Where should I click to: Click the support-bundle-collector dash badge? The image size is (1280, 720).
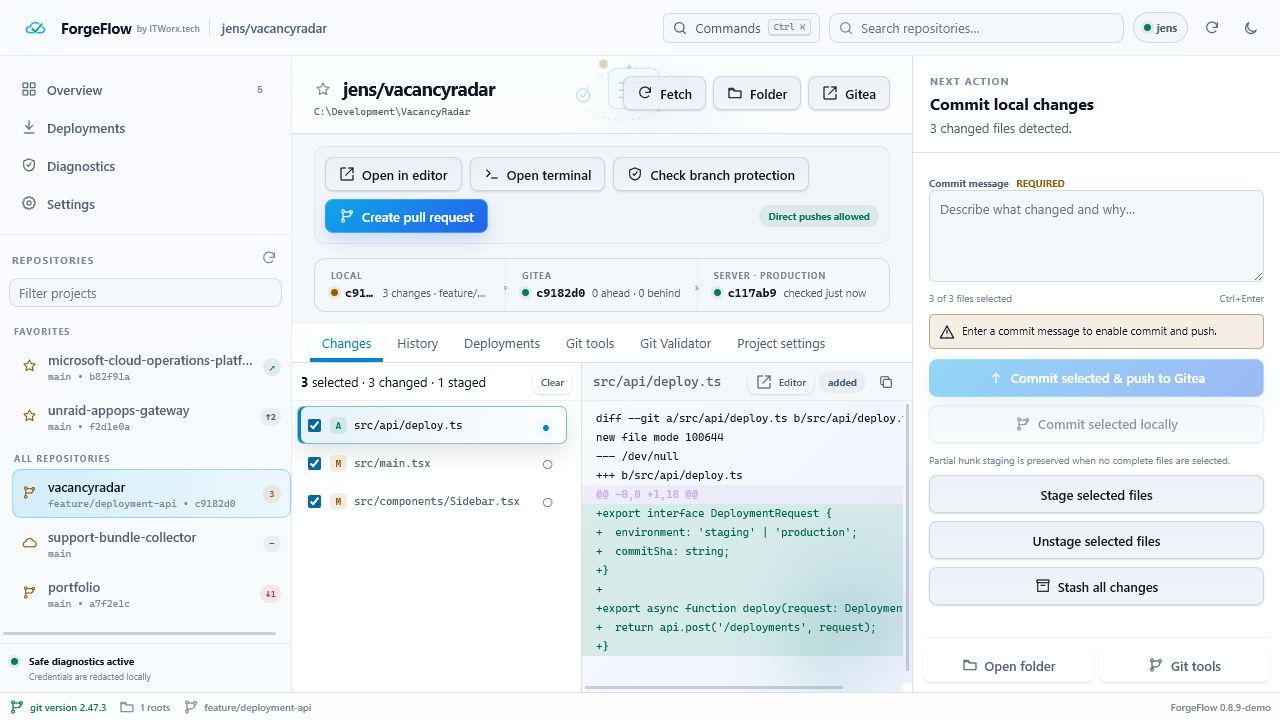point(271,544)
